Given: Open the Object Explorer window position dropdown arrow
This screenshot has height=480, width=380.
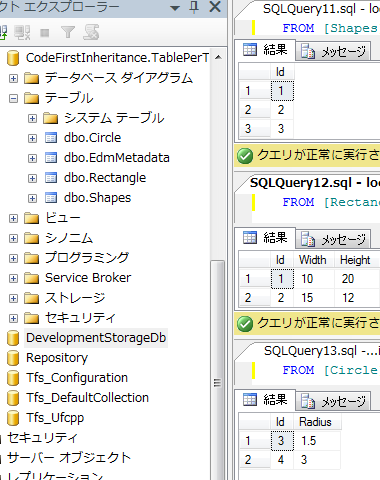Looking at the screenshot, I should 175,8.
